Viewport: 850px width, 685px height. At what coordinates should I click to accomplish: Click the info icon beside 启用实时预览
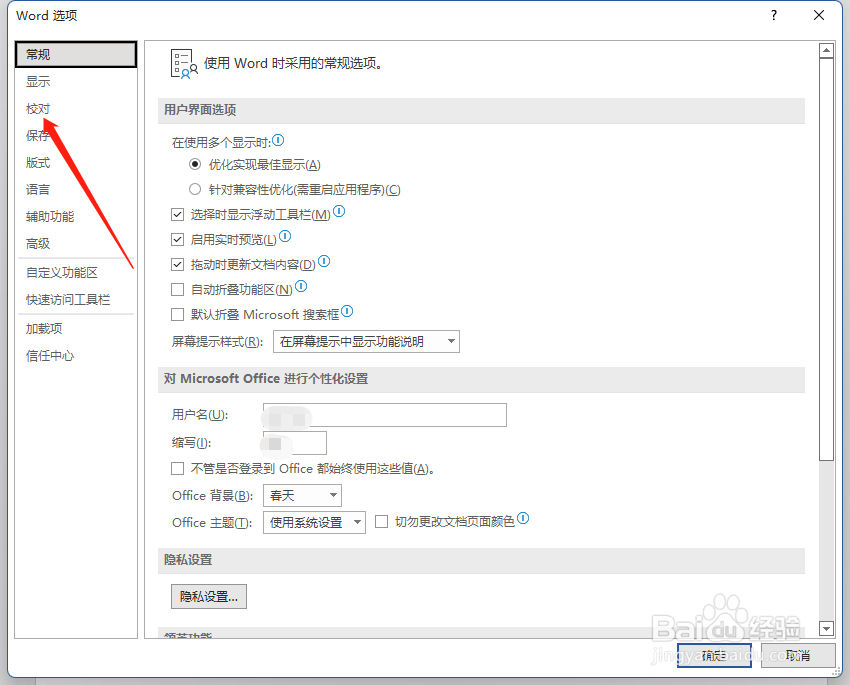pyautogui.click(x=285, y=236)
